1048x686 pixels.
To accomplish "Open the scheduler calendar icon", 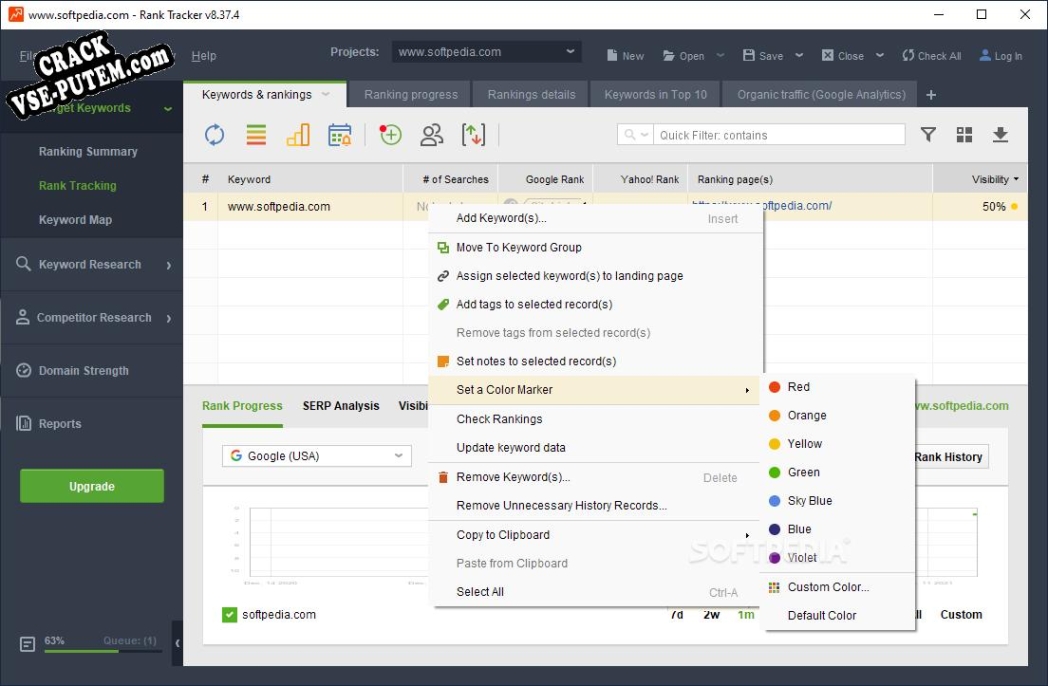I will point(340,135).
